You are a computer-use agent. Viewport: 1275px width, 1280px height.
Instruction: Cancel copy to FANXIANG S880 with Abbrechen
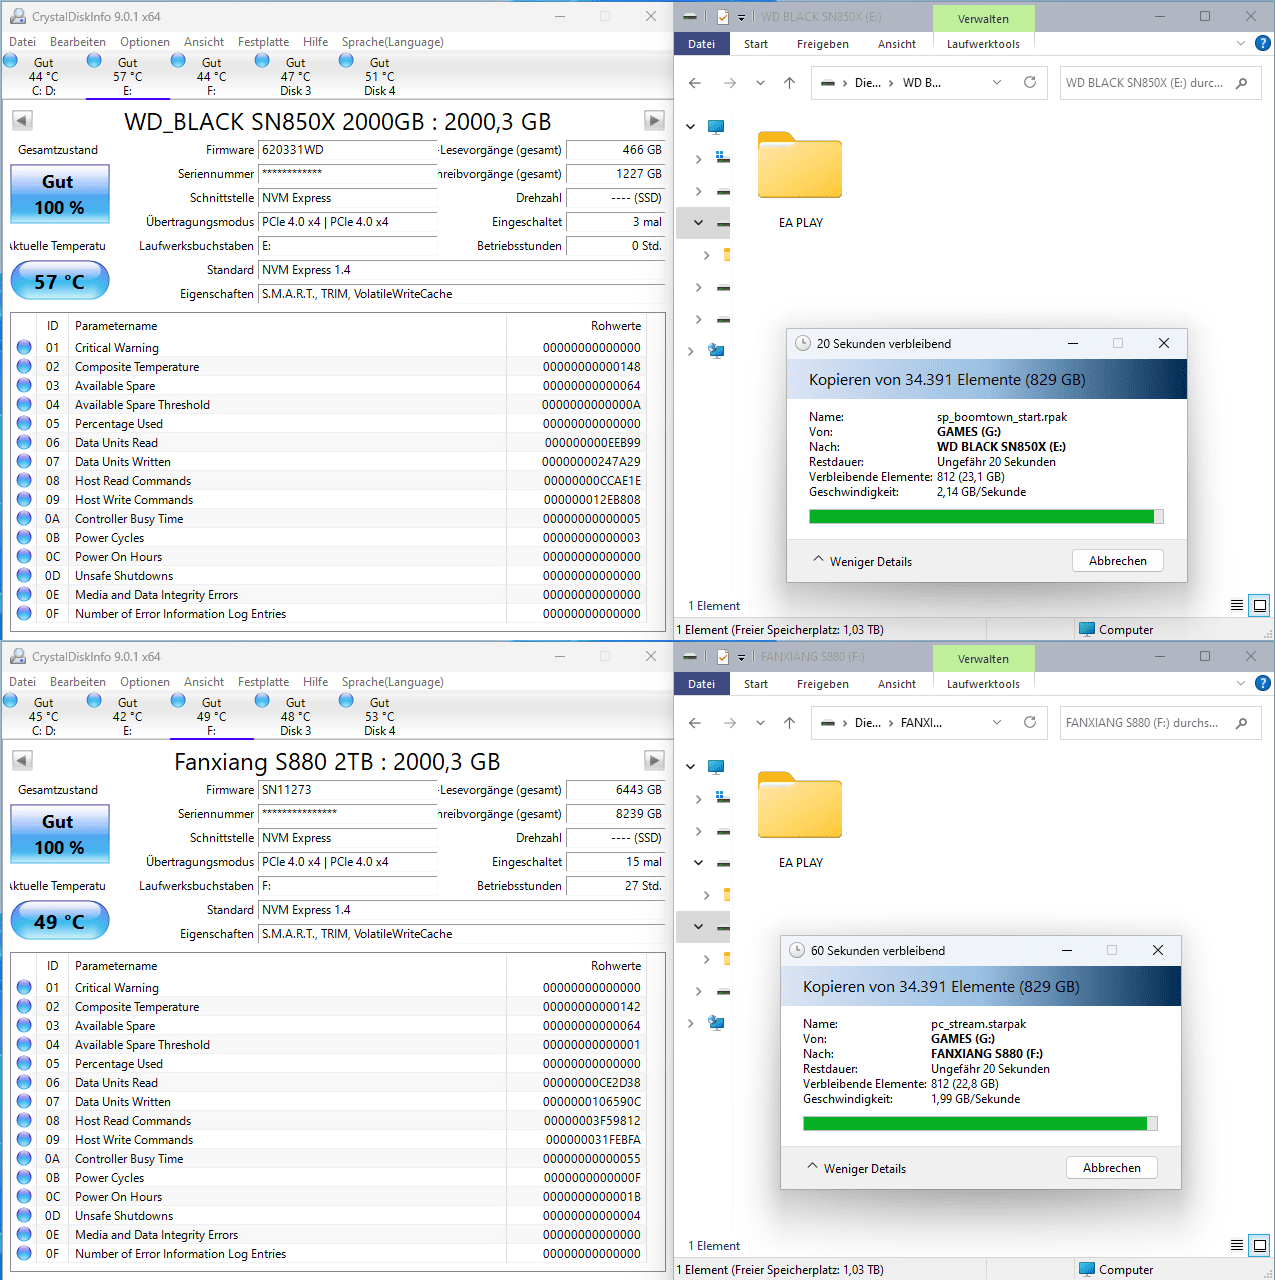click(x=1112, y=1168)
